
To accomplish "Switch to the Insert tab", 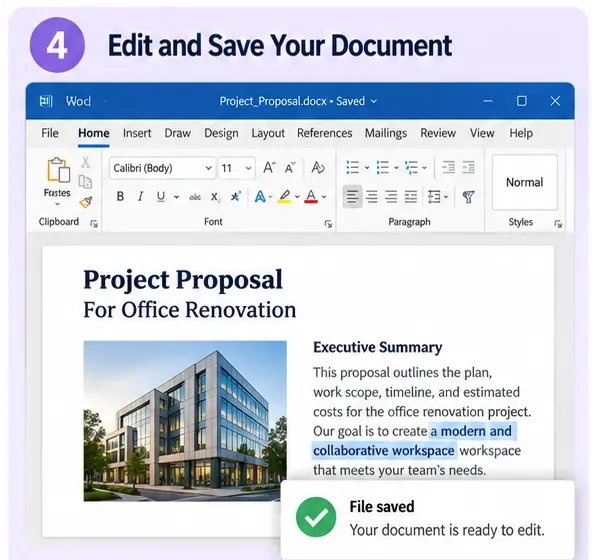I will [x=137, y=133].
